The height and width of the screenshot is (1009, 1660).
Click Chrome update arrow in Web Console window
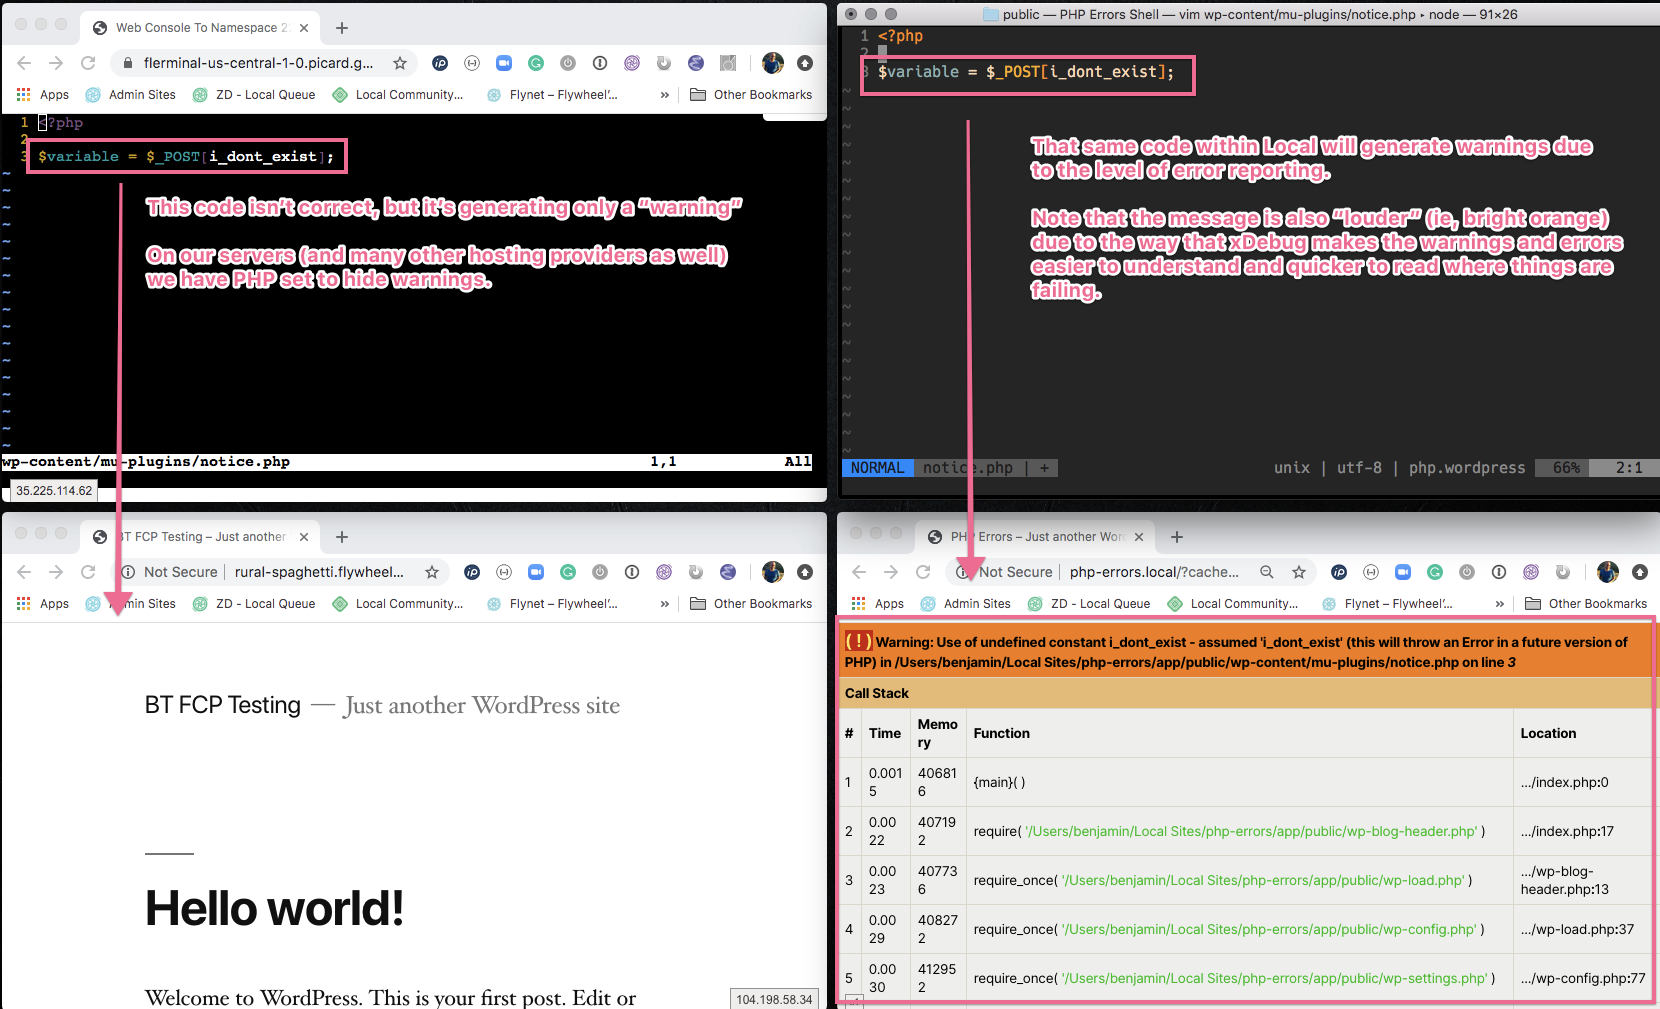[805, 63]
